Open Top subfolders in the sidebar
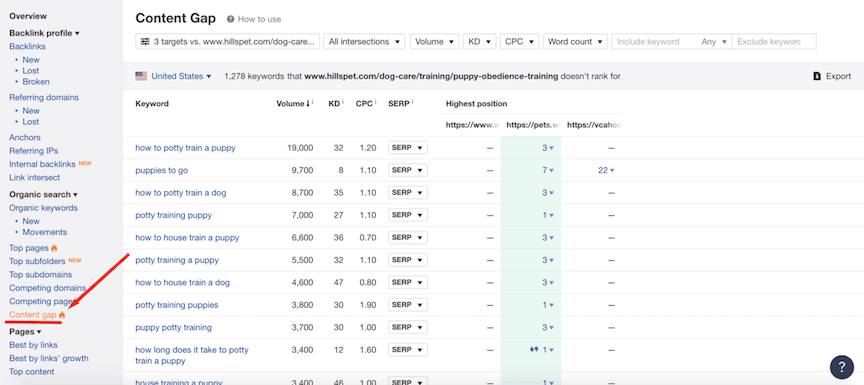Image resolution: width=864 pixels, height=385 pixels. click(37, 261)
